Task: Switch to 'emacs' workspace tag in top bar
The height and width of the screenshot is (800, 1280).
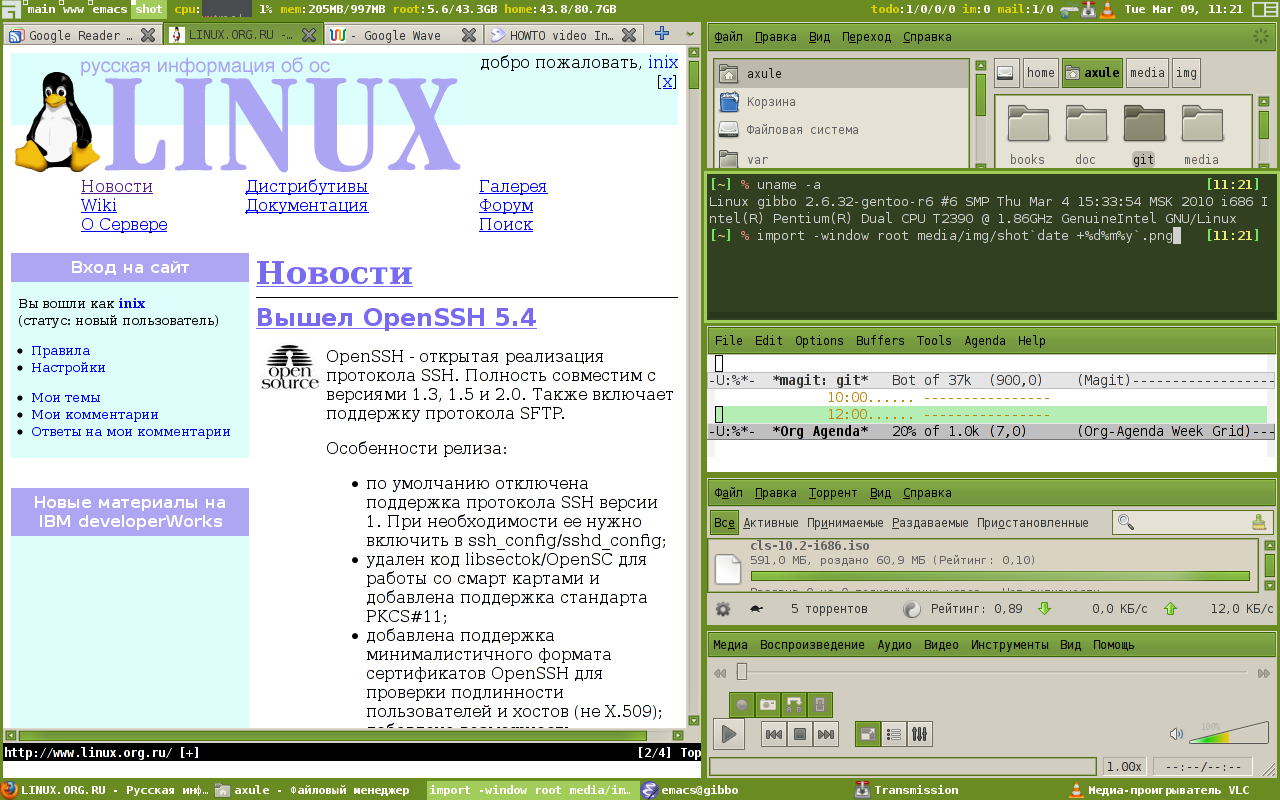Action: point(110,9)
